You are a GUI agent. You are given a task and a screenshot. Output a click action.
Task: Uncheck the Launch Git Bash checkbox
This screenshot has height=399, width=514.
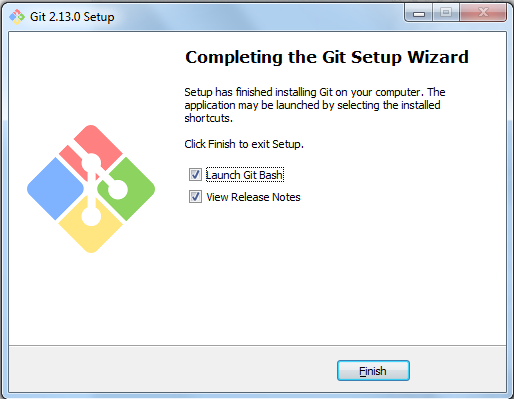tap(195, 174)
